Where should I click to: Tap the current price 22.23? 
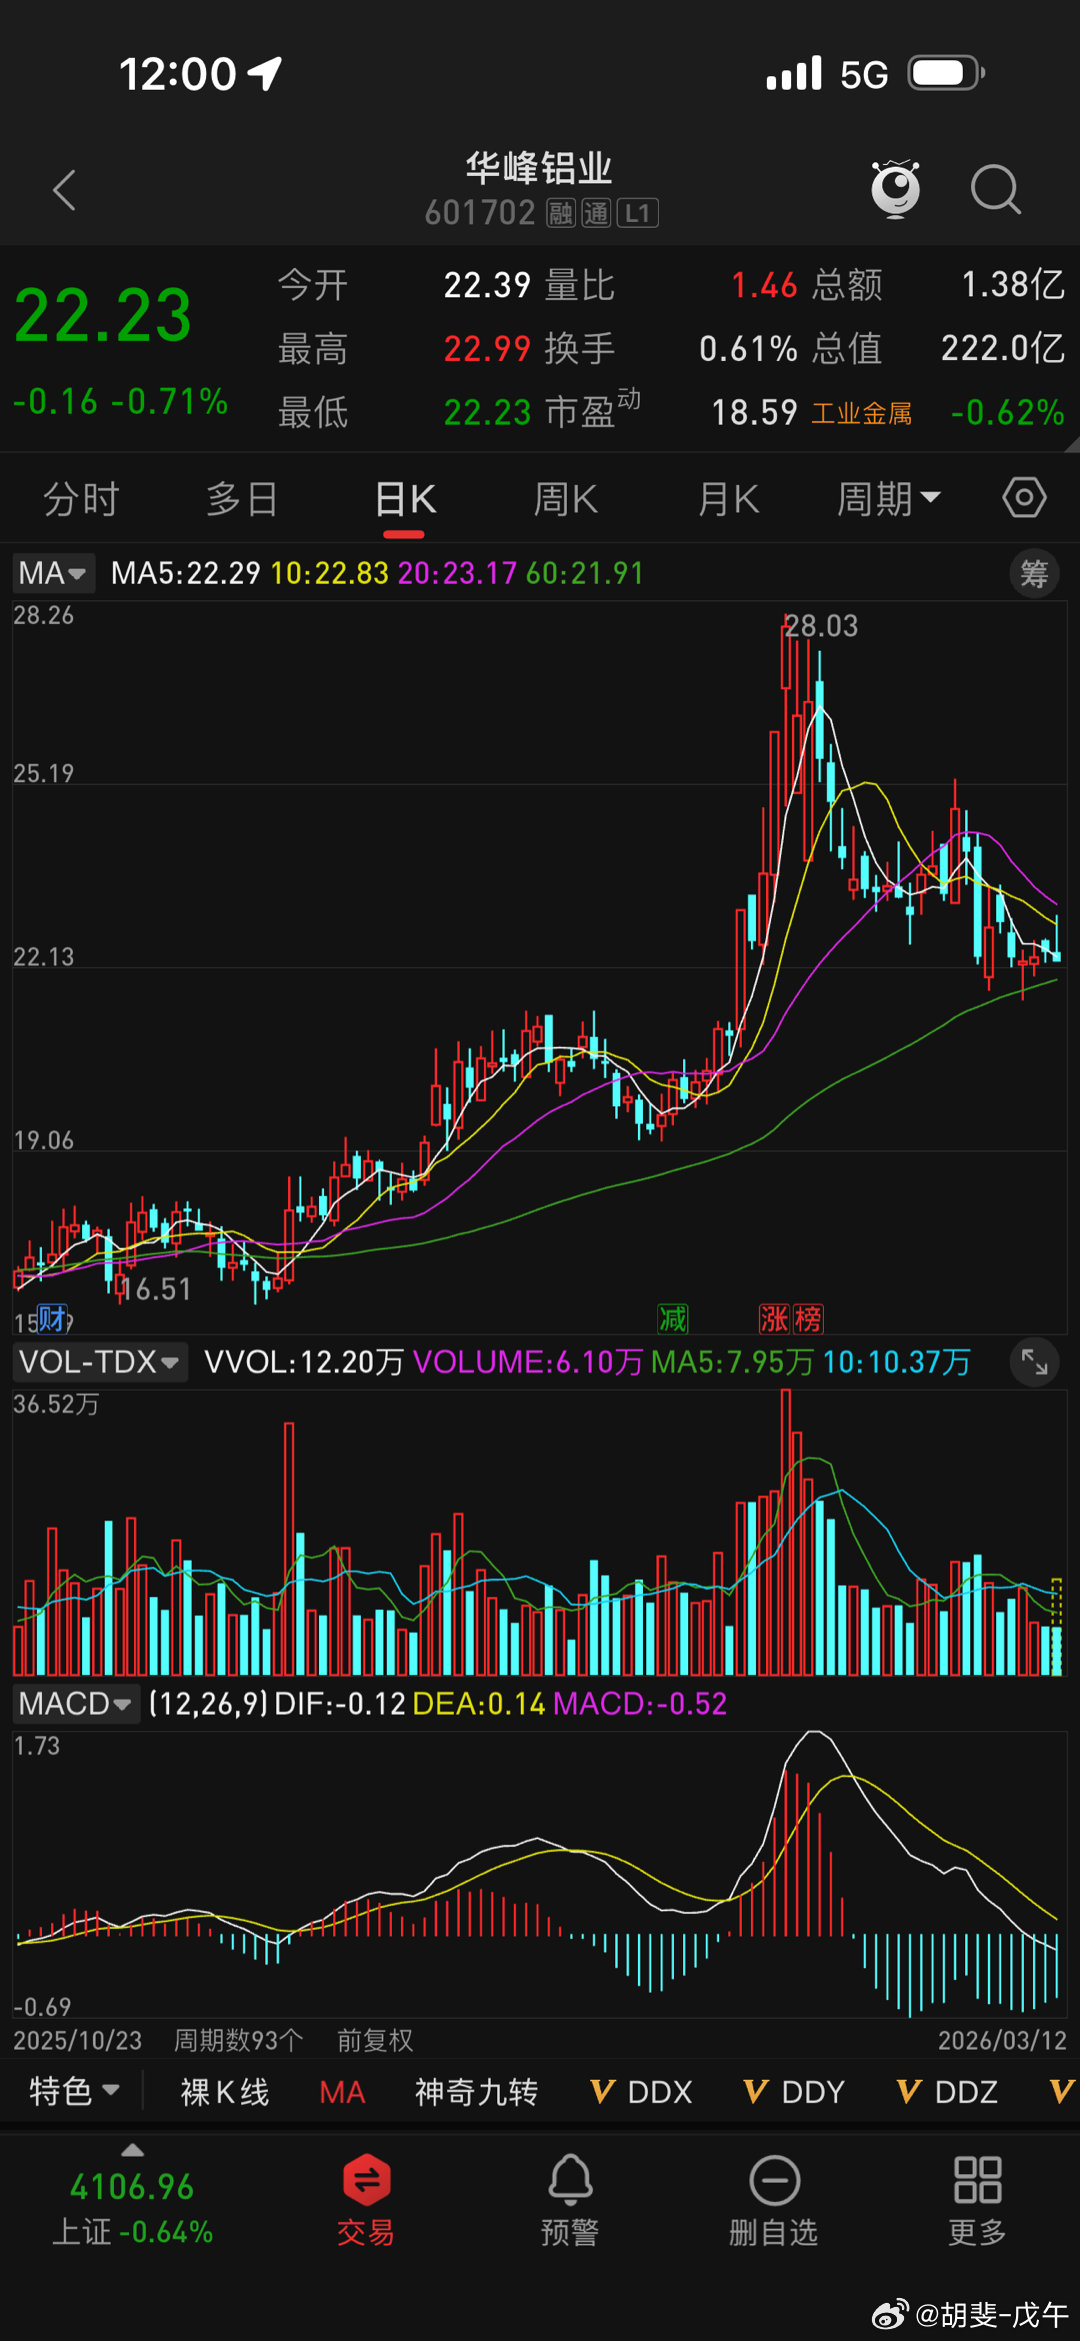pos(103,316)
